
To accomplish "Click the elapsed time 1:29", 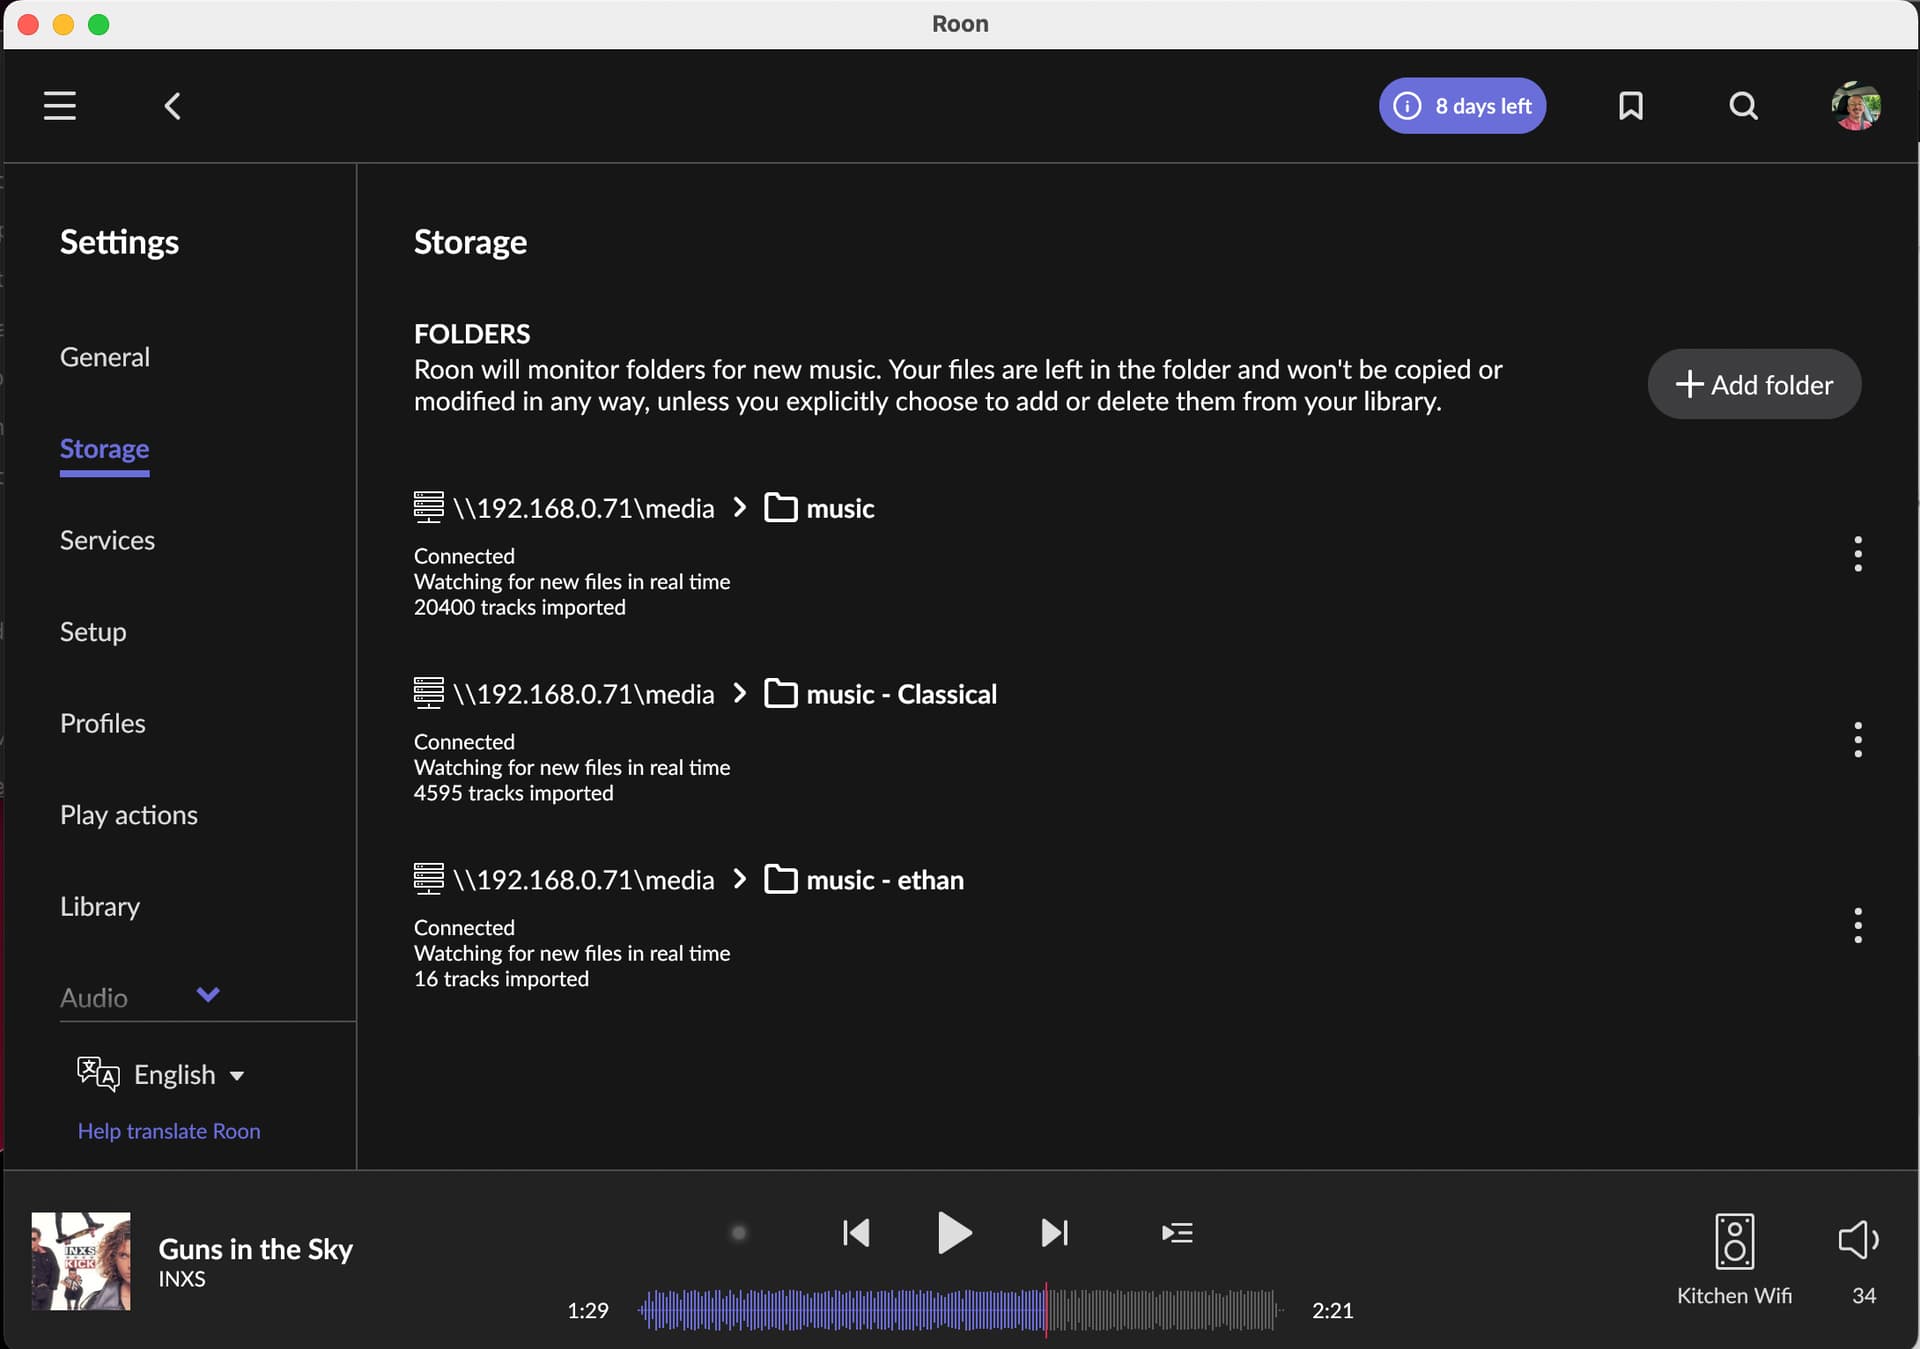I will 588,1311.
